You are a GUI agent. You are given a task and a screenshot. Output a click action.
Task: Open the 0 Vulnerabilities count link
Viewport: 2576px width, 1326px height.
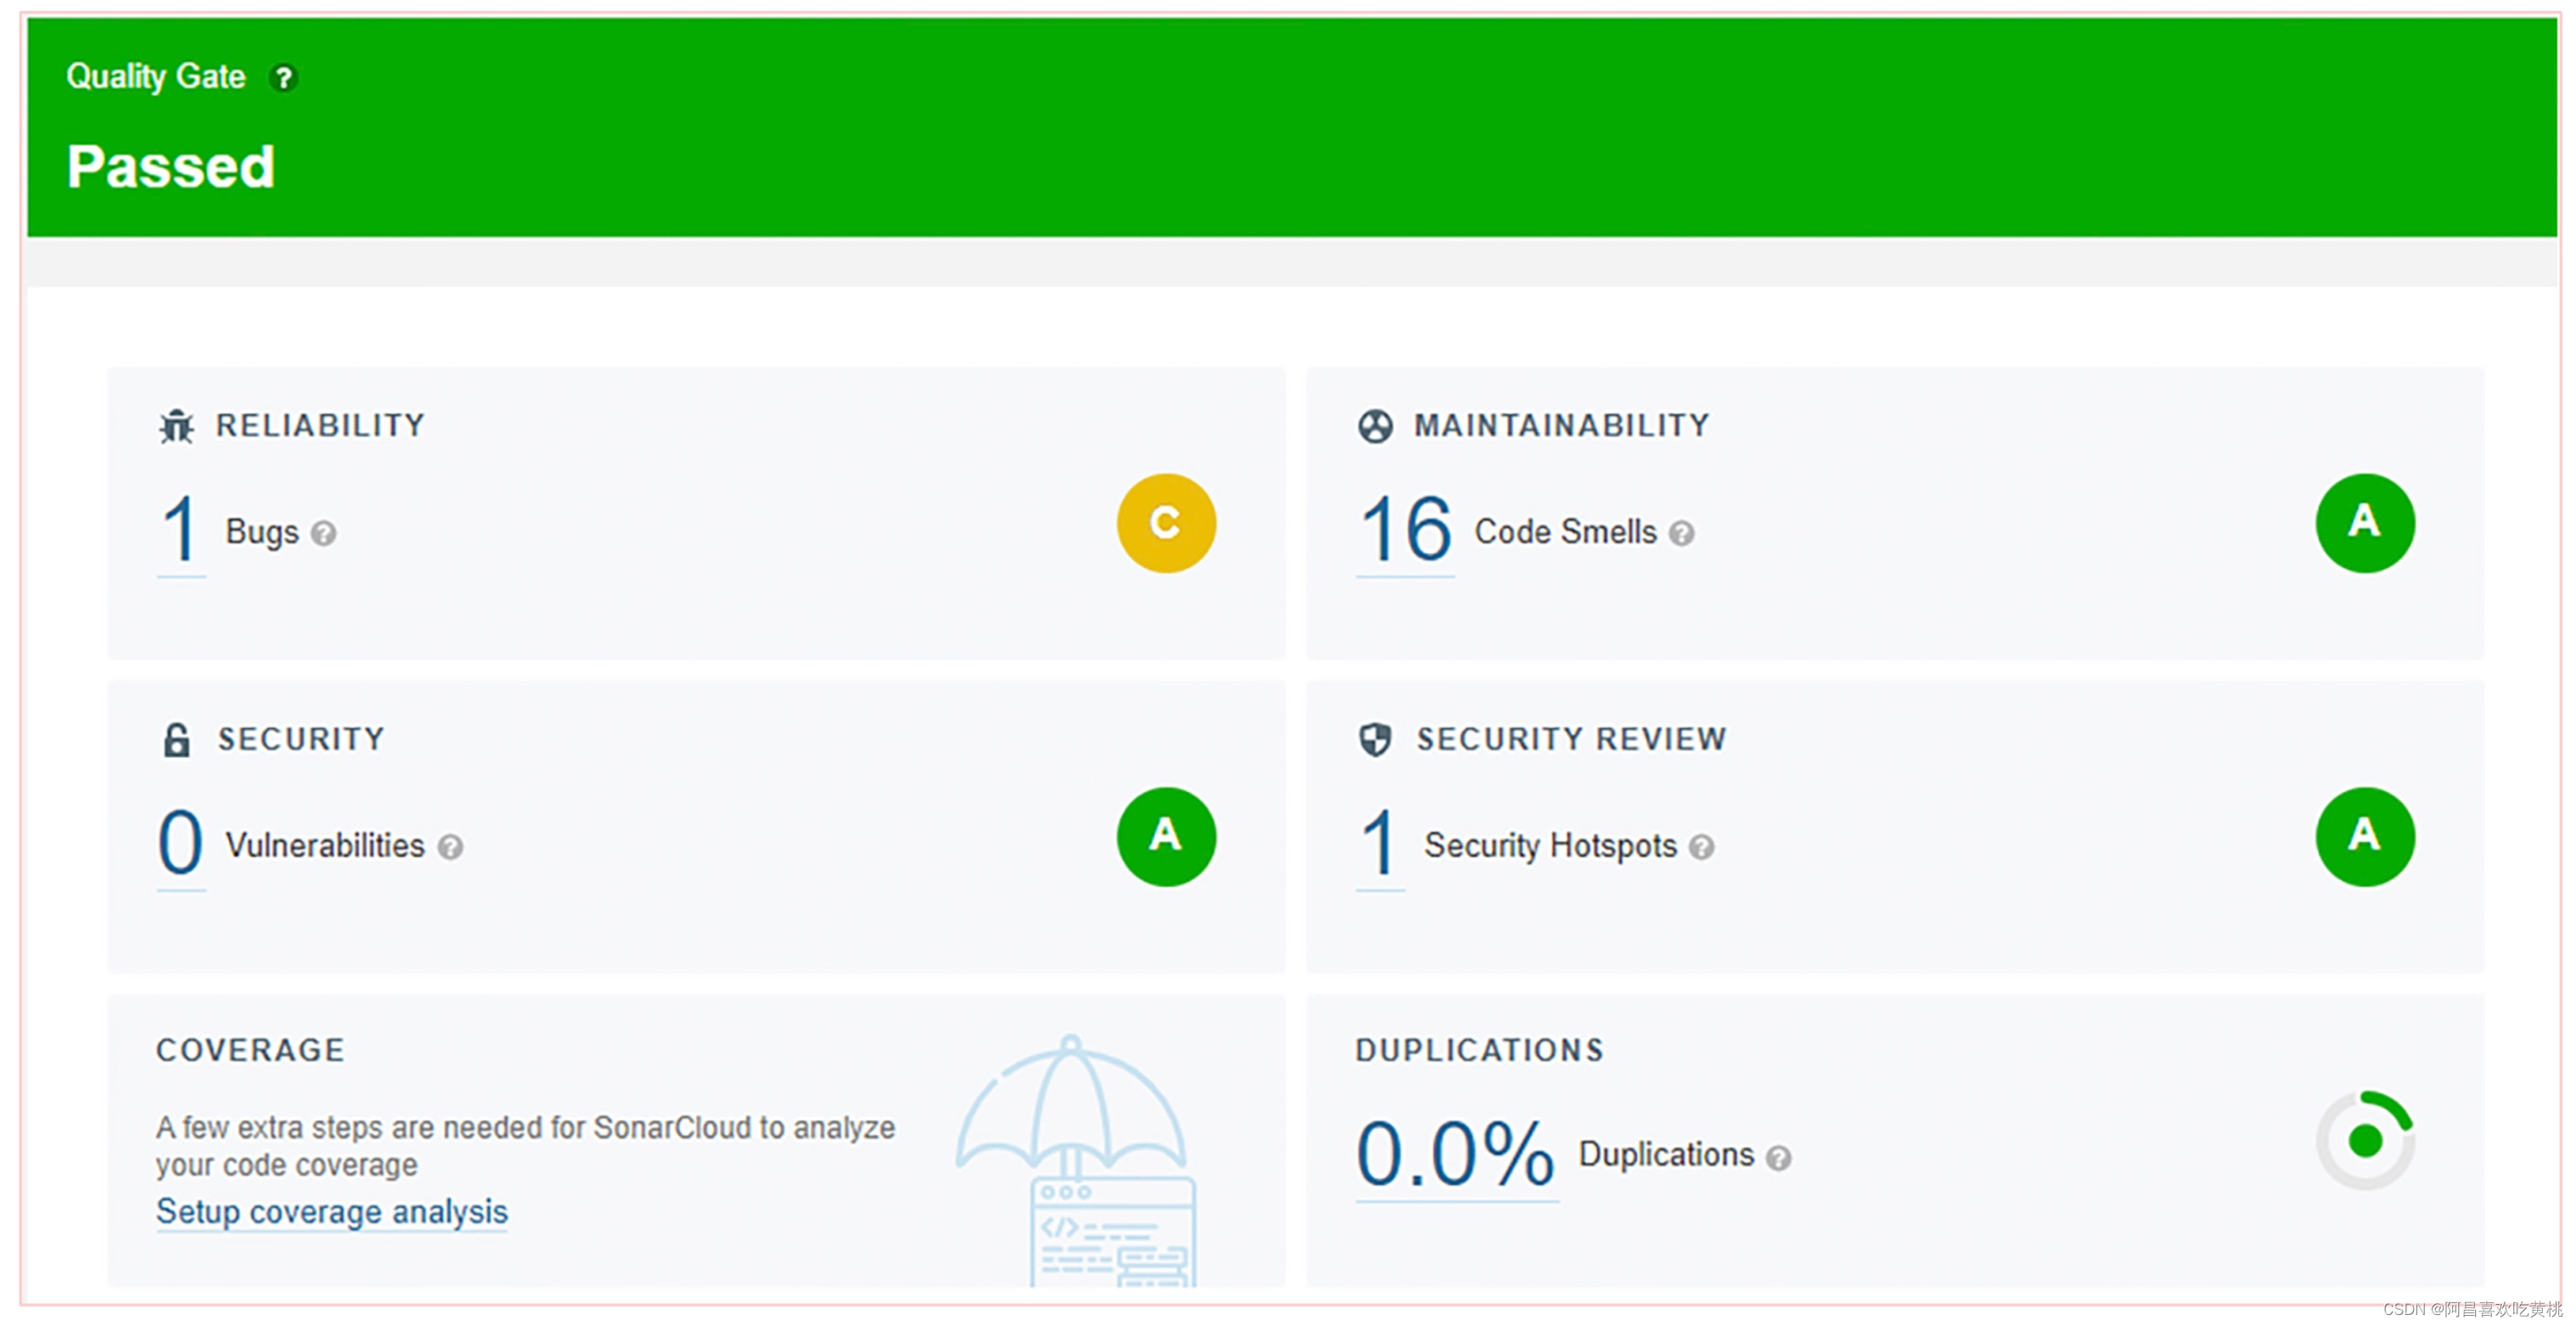[x=180, y=843]
